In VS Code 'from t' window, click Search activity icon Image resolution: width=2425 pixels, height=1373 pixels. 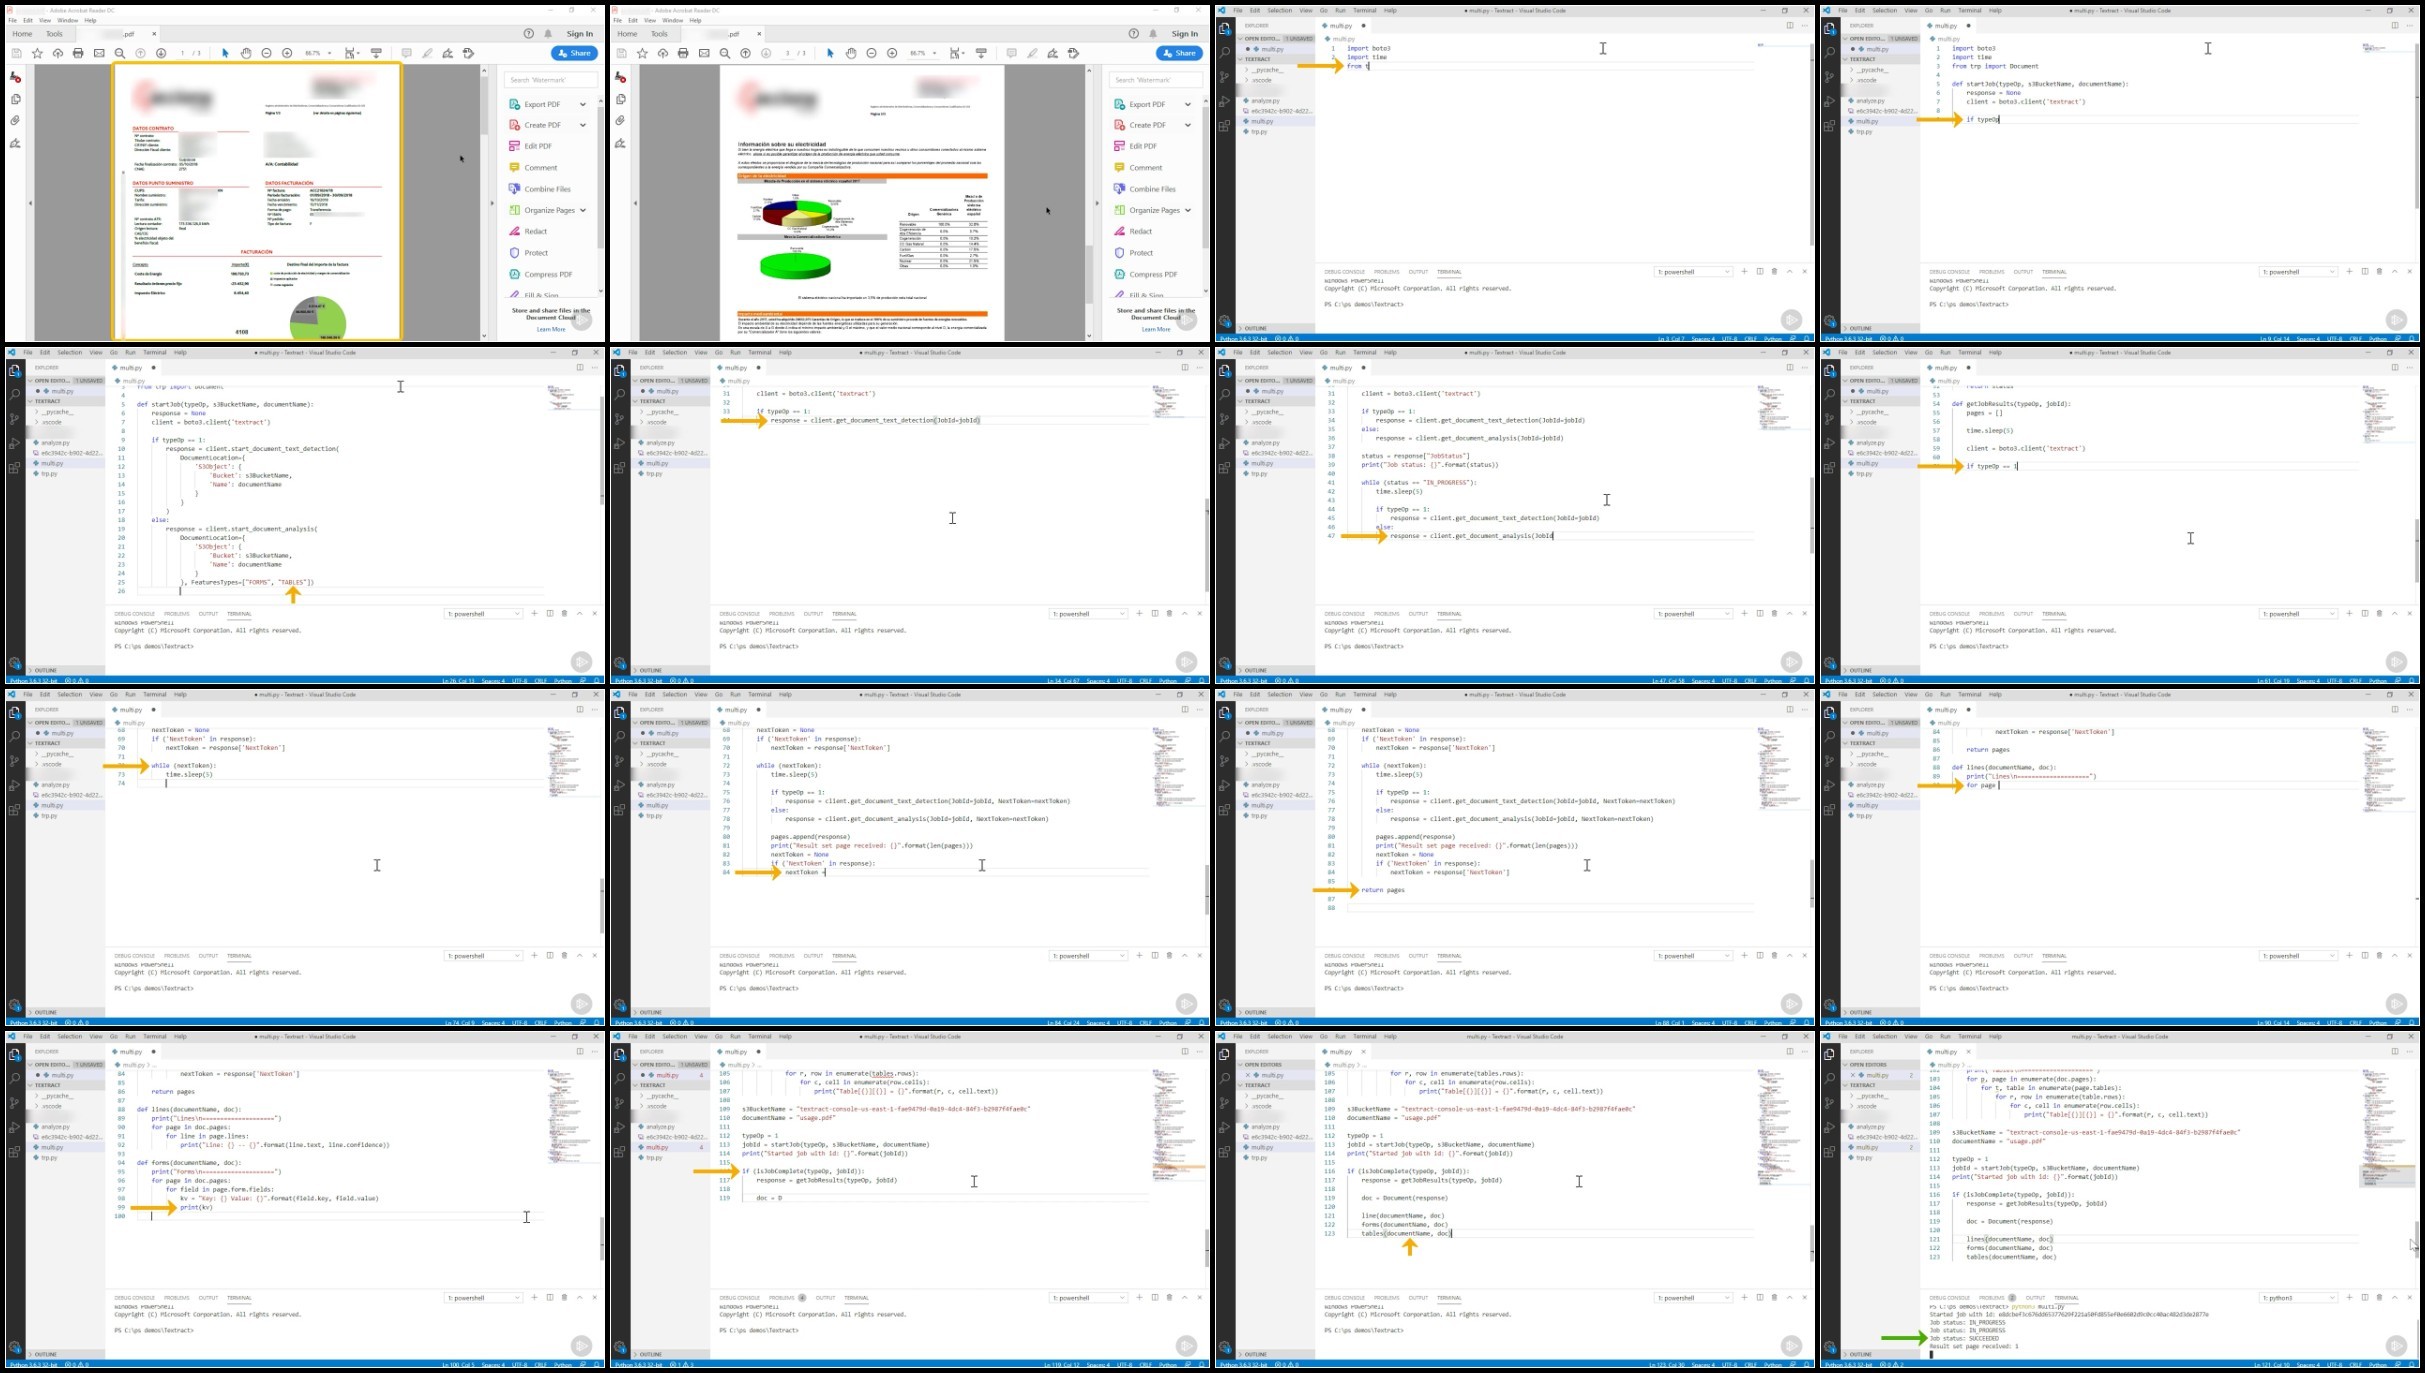click(1224, 53)
